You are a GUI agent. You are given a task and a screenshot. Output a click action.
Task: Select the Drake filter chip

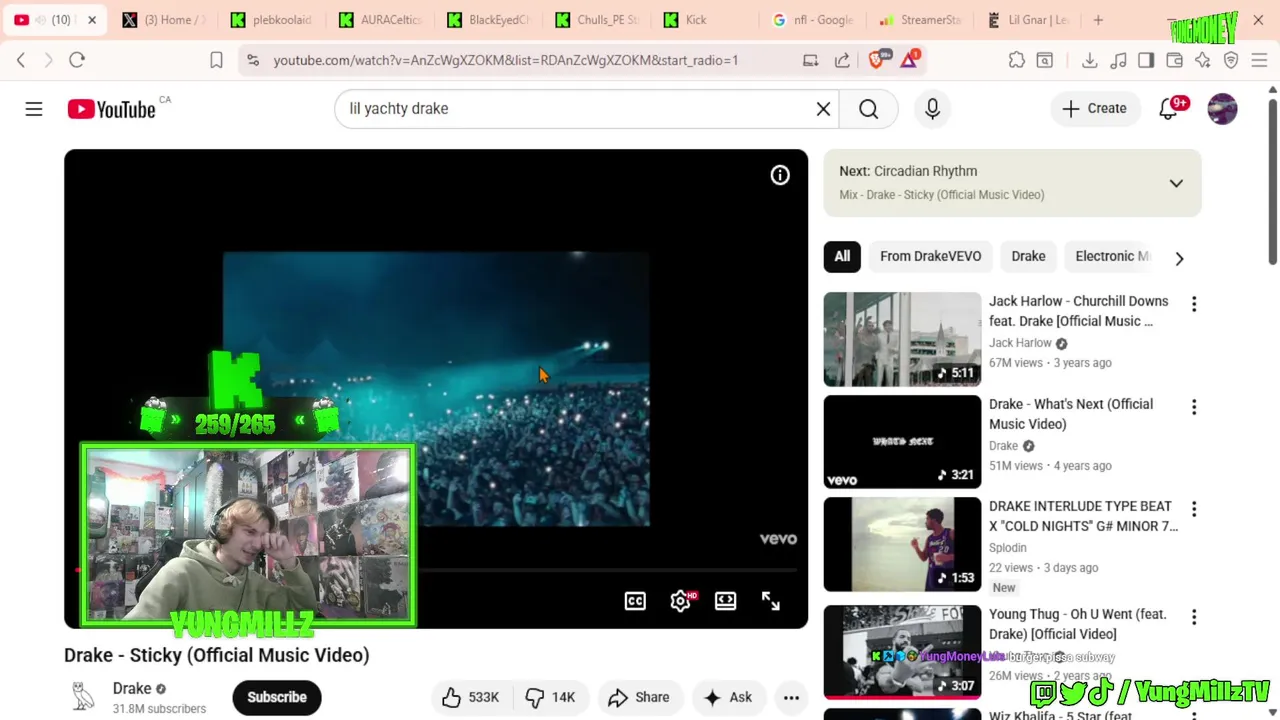pos(1028,256)
